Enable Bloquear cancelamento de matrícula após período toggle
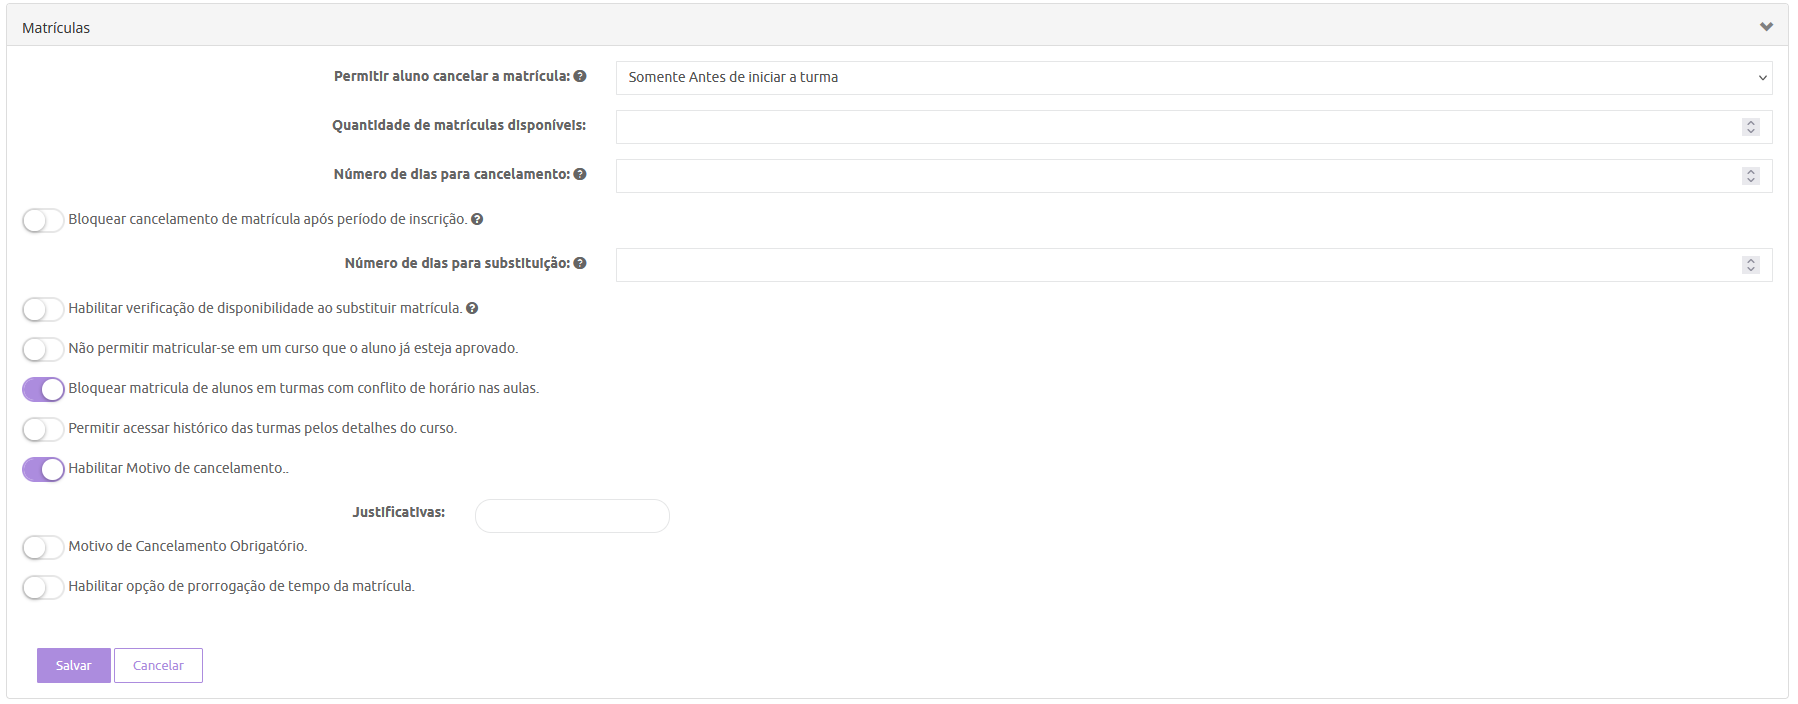 [43, 220]
